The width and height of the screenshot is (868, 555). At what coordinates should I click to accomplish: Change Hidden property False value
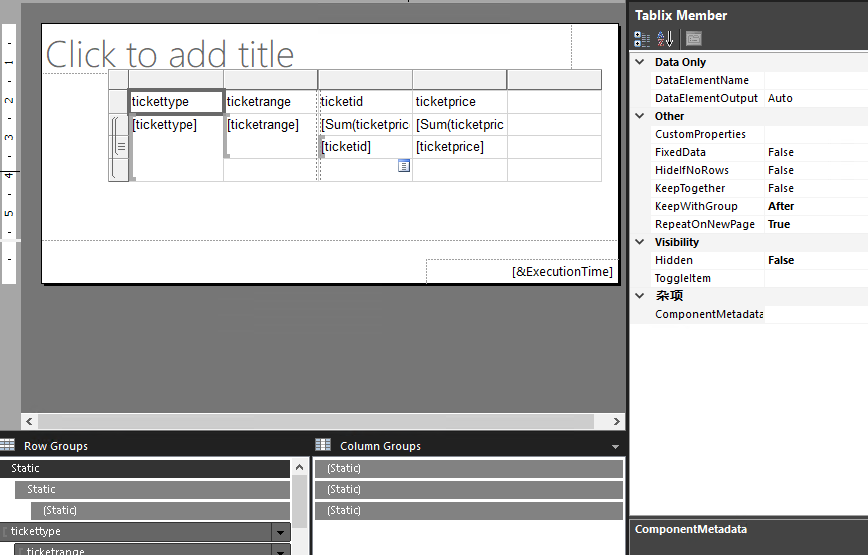(816, 260)
